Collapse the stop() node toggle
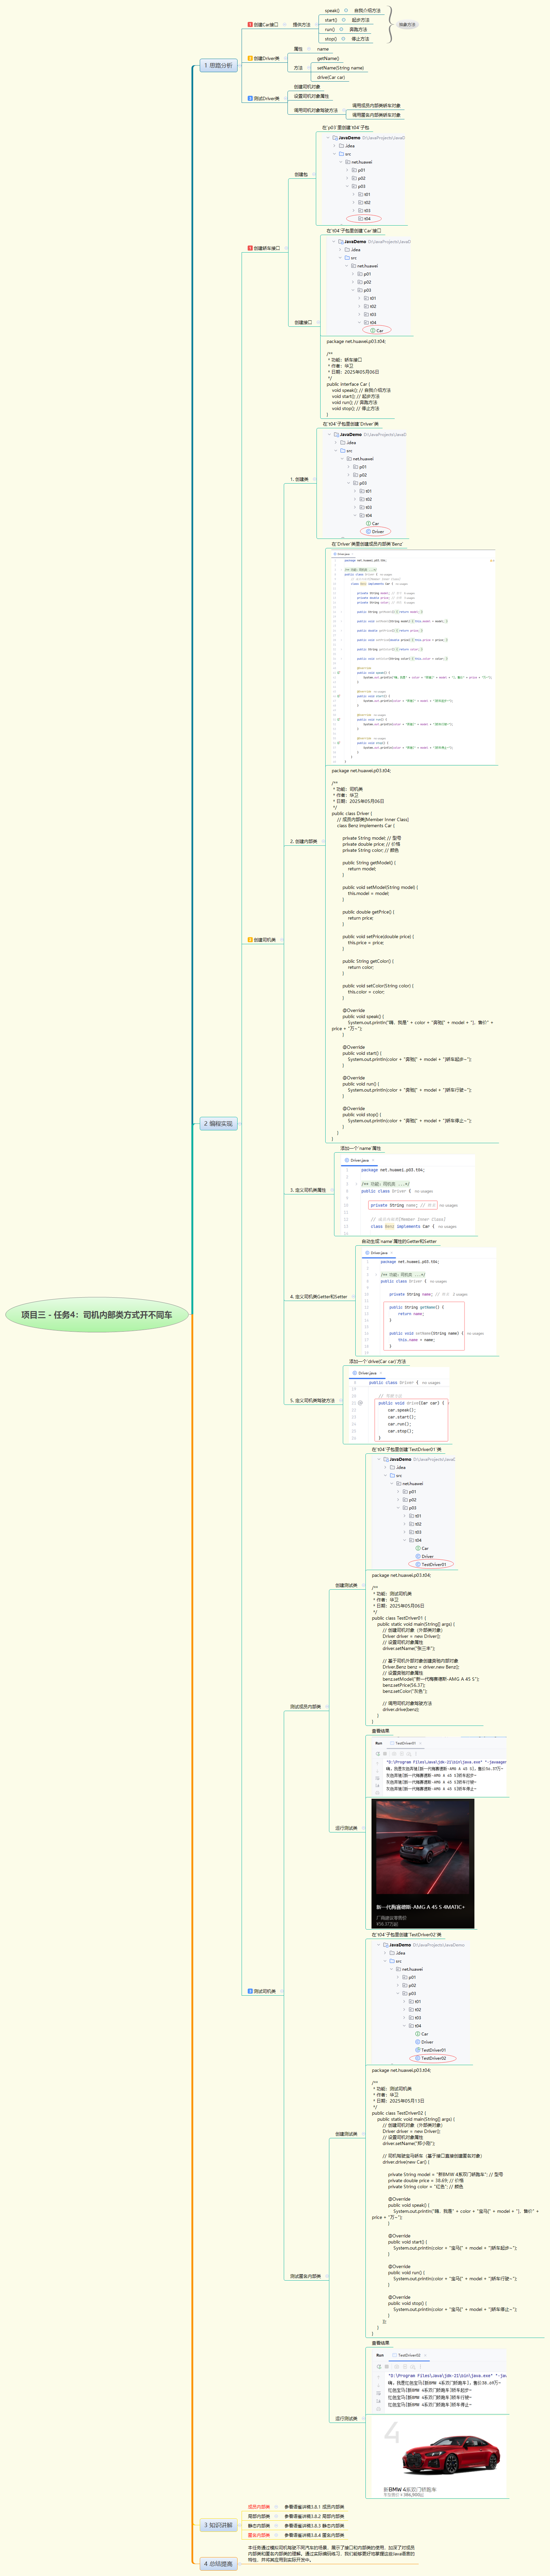The width and height of the screenshot is (550, 2576). (x=344, y=39)
